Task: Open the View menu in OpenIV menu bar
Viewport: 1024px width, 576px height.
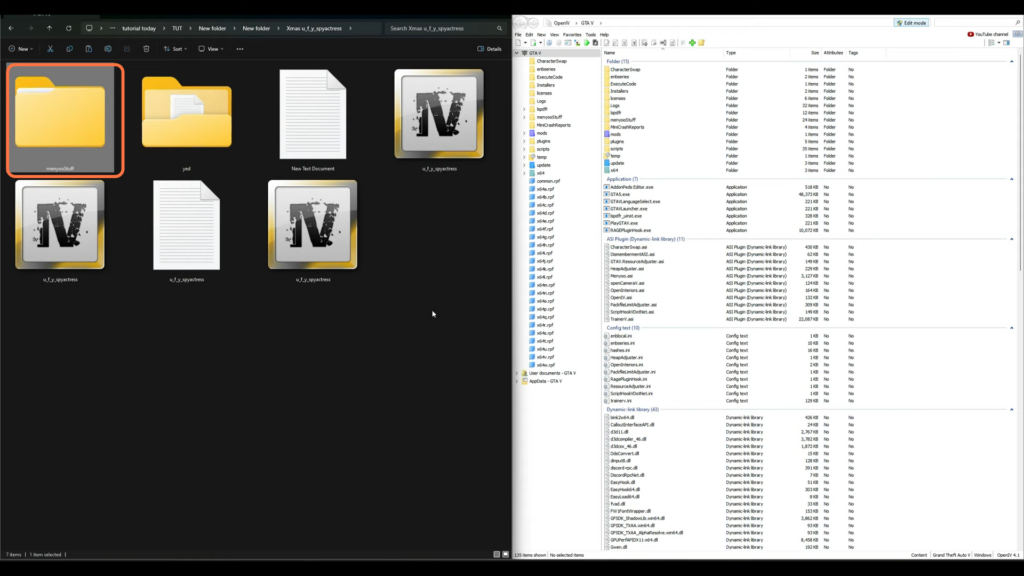Action: (554, 35)
